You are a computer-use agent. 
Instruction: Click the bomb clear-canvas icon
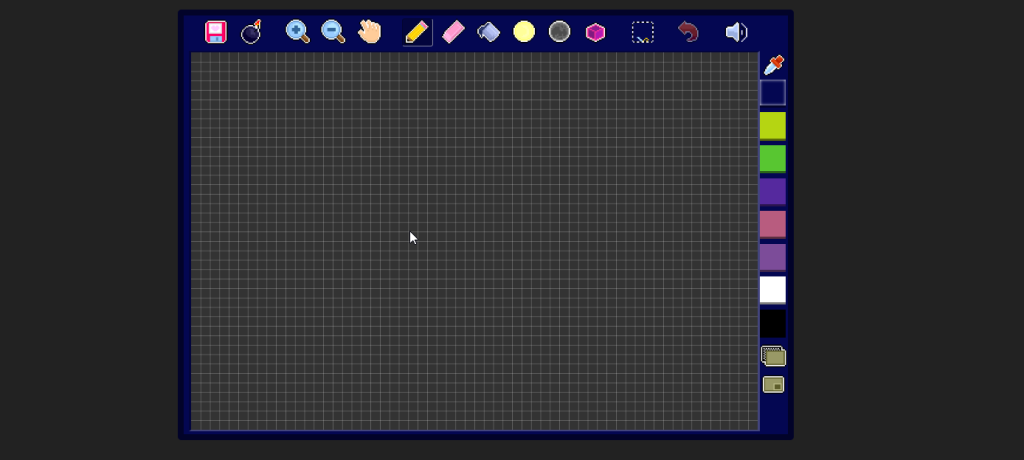point(251,31)
